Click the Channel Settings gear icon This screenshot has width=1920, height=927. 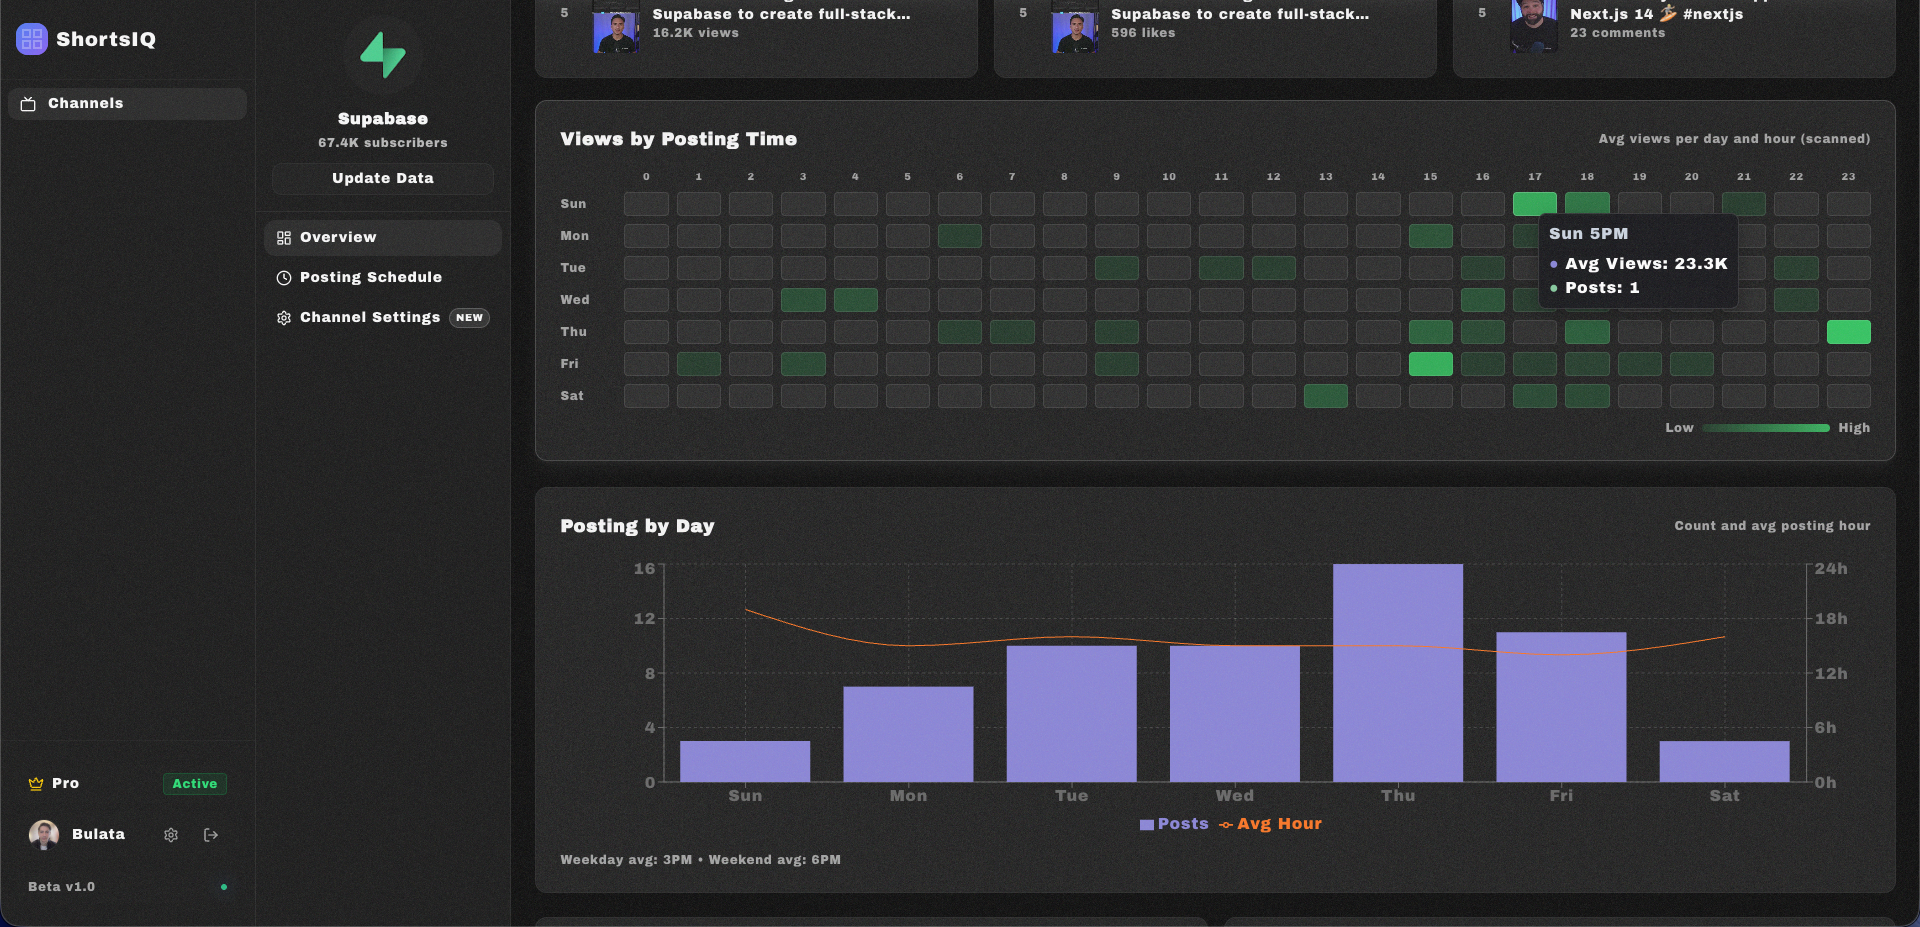coord(284,318)
